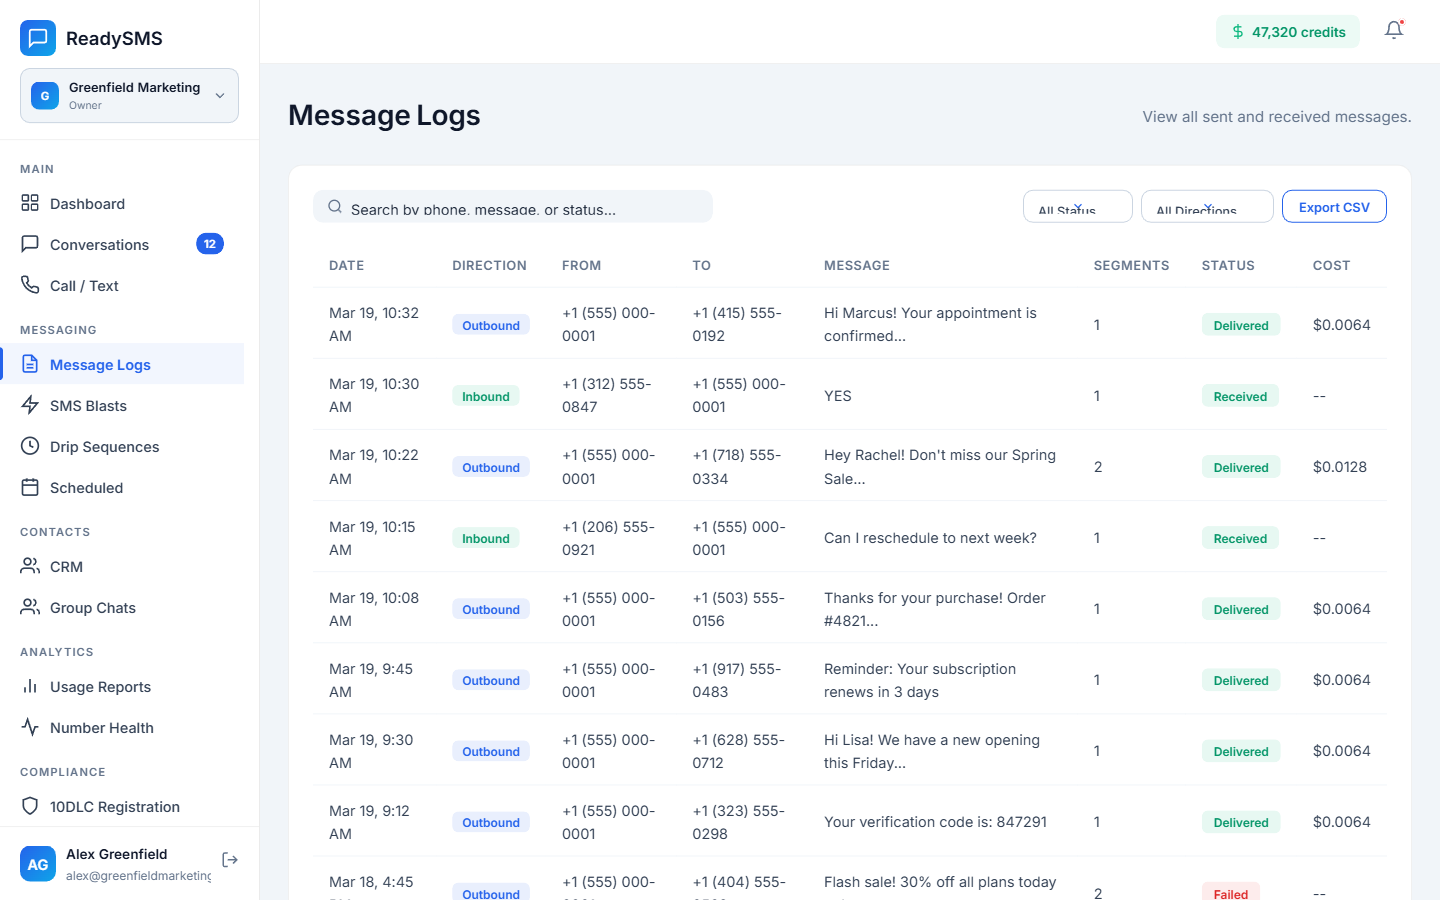Open the Number Health link
The image size is (1440, 900).
[122, 727]
